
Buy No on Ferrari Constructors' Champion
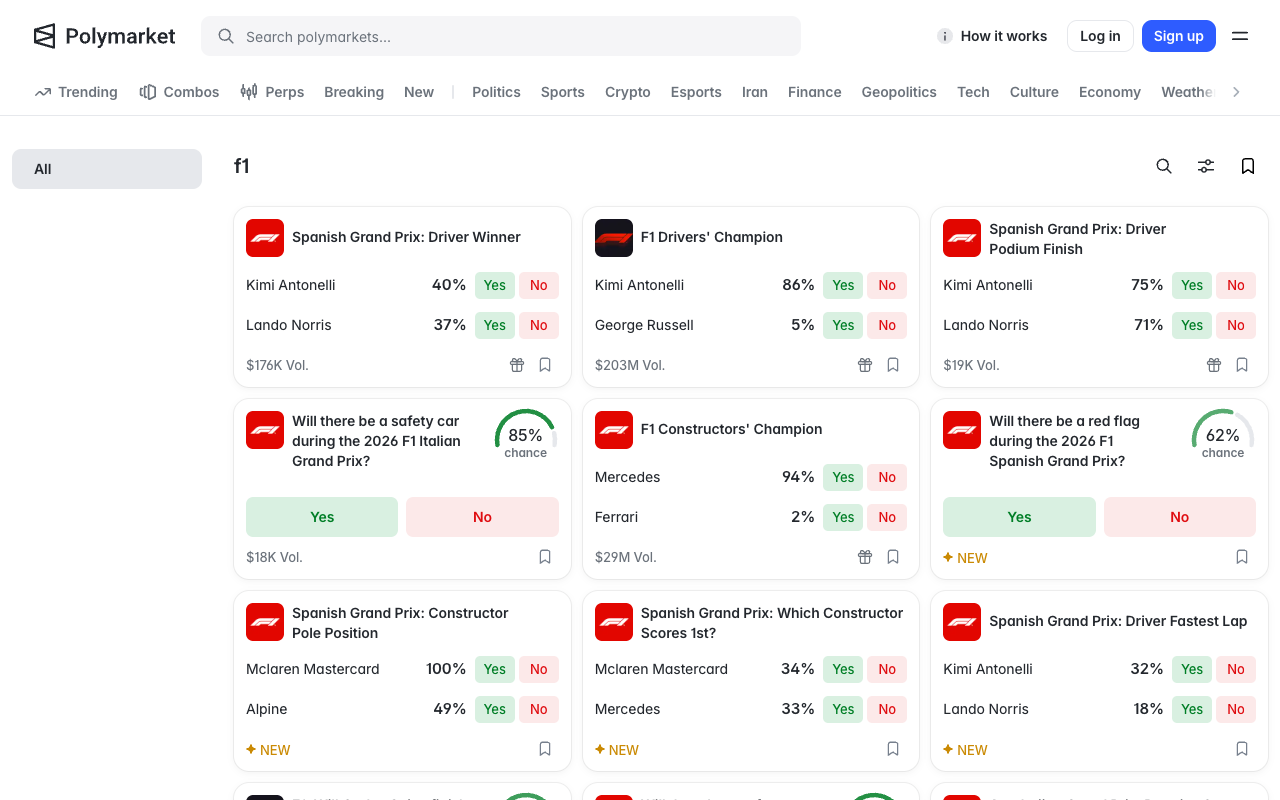click(x=887, y=517)
